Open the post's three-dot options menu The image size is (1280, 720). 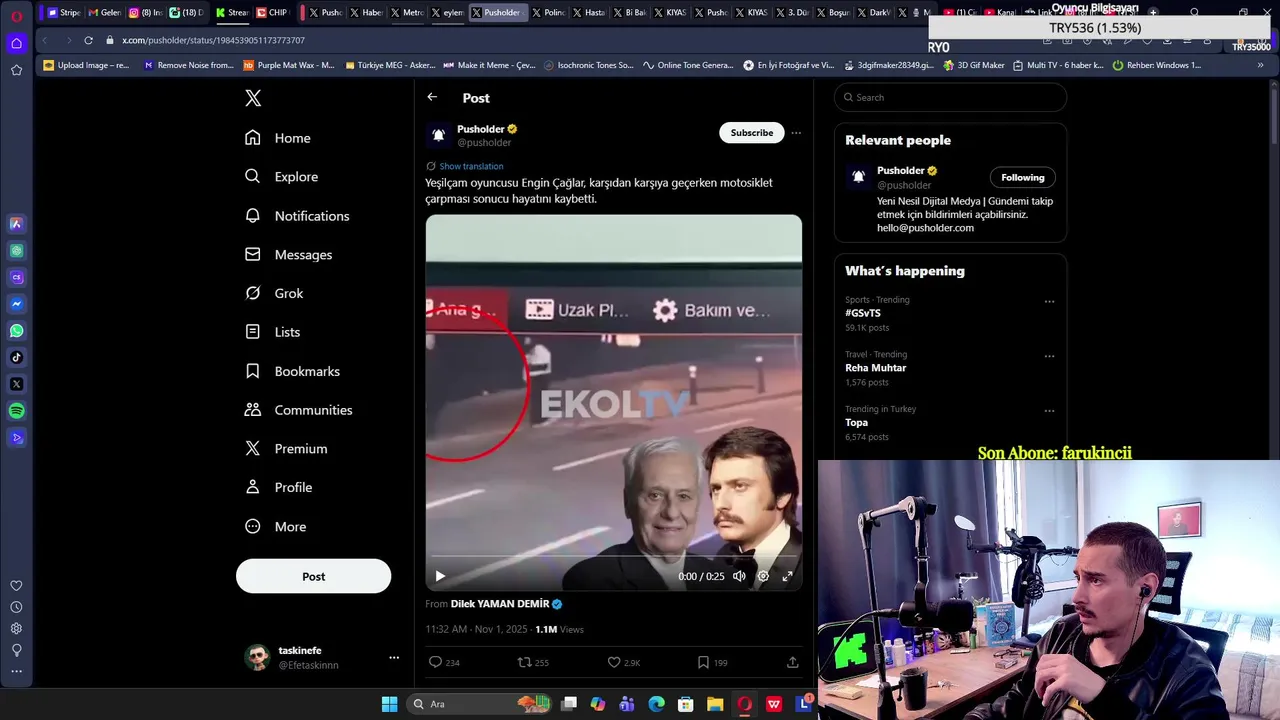pos(796,133)
